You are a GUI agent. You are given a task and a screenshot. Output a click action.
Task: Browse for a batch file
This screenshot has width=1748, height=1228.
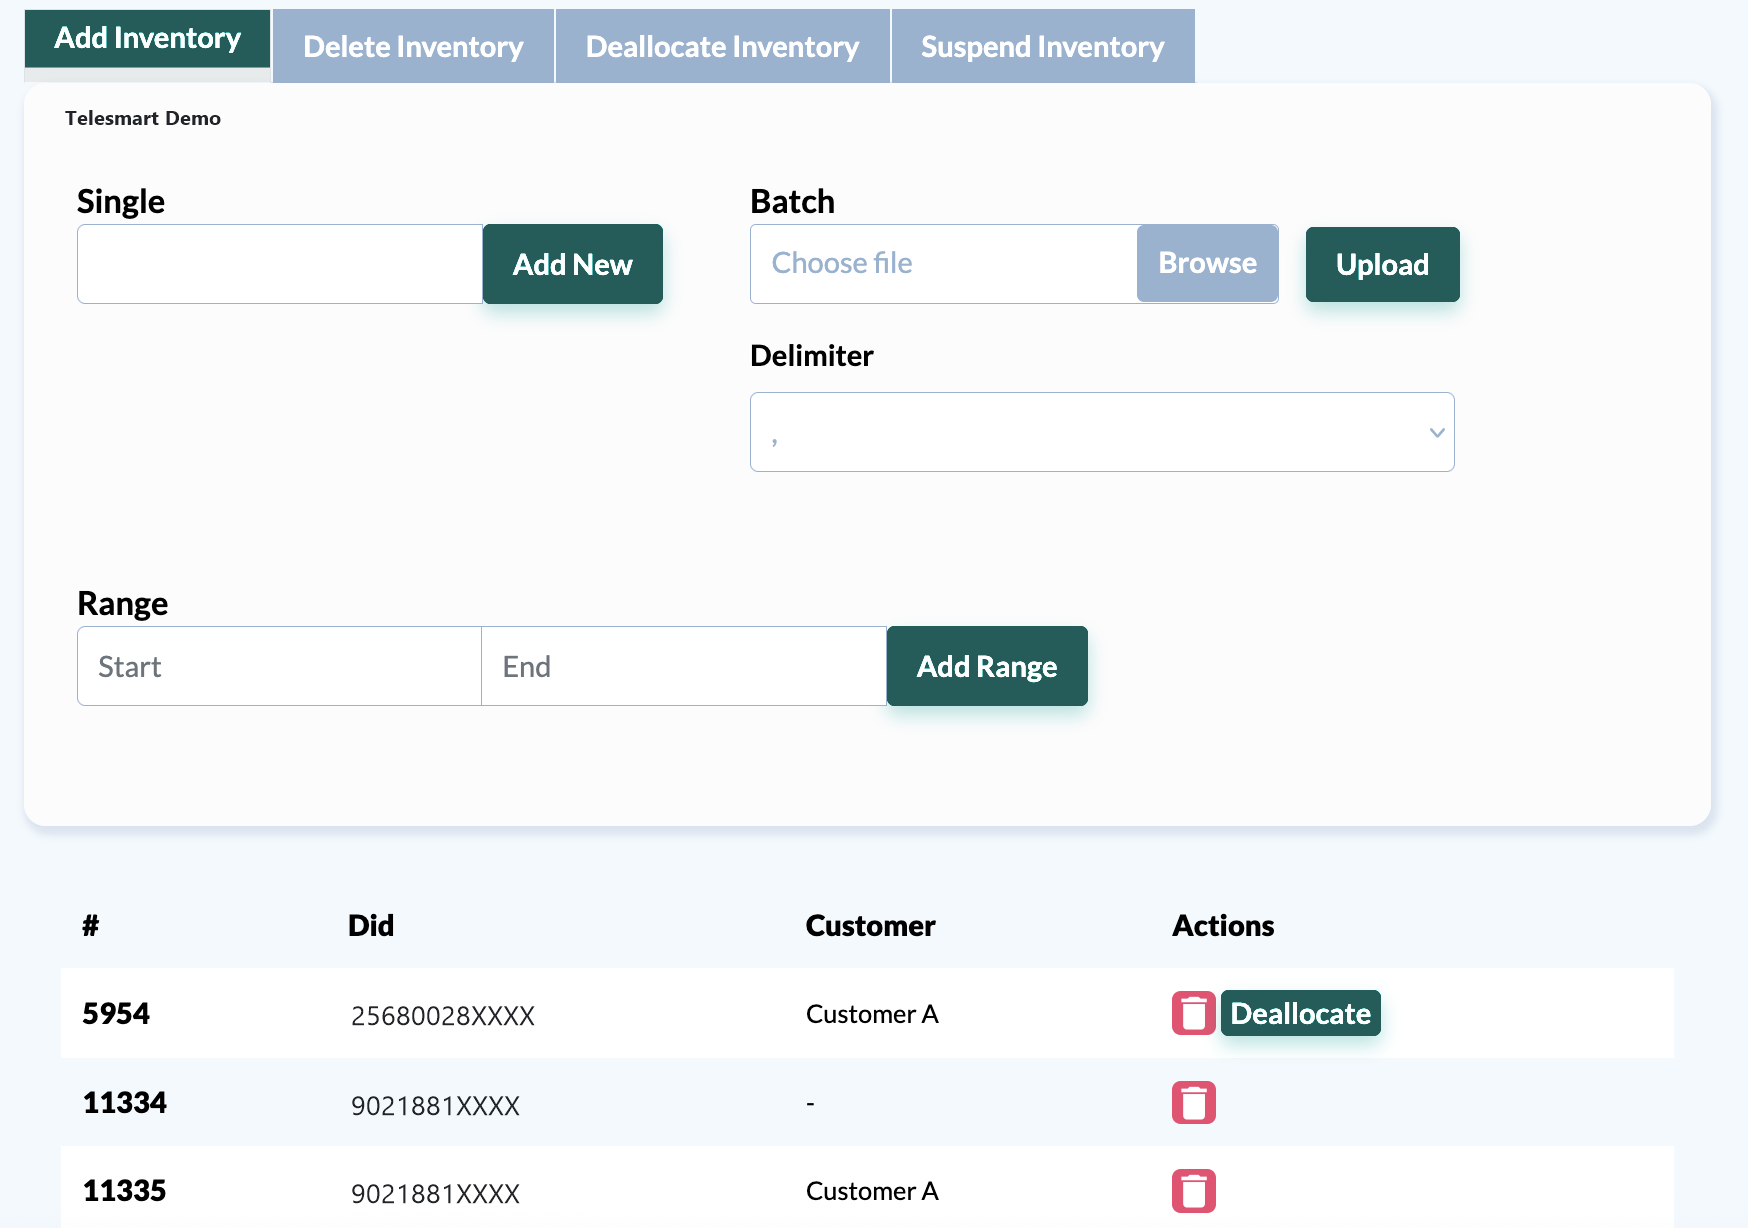click(x=1207, y=263)
